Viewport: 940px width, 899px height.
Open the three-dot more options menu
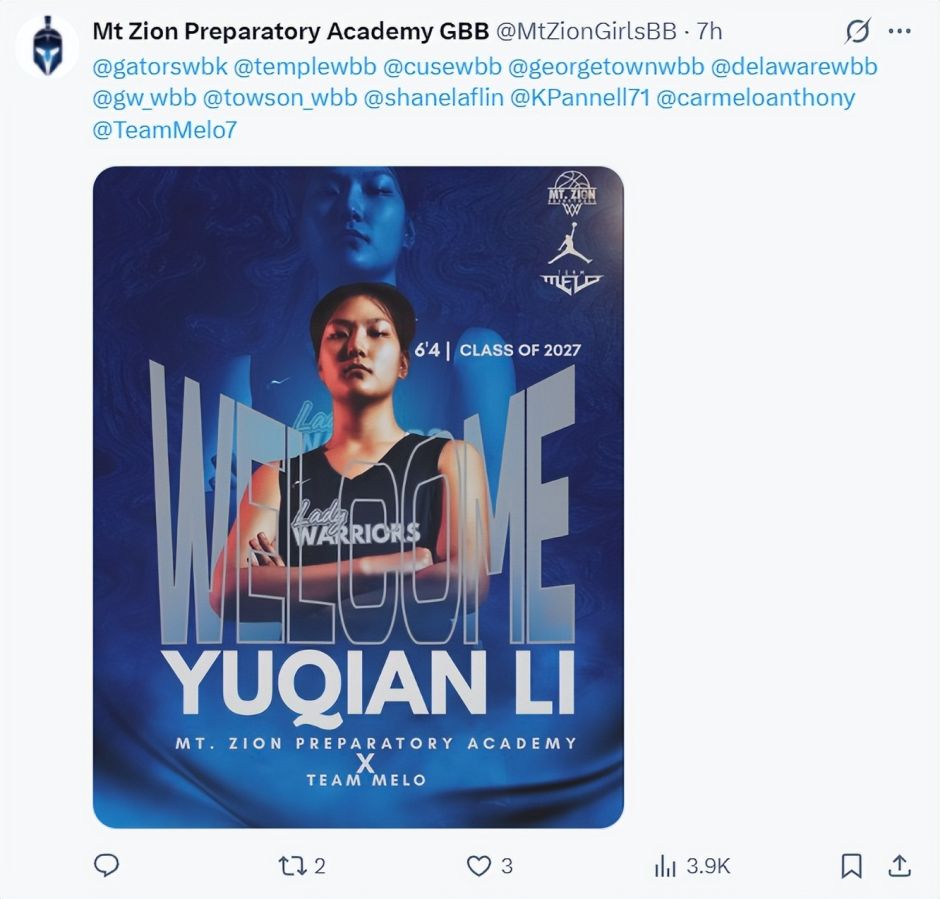click(899, 31)
